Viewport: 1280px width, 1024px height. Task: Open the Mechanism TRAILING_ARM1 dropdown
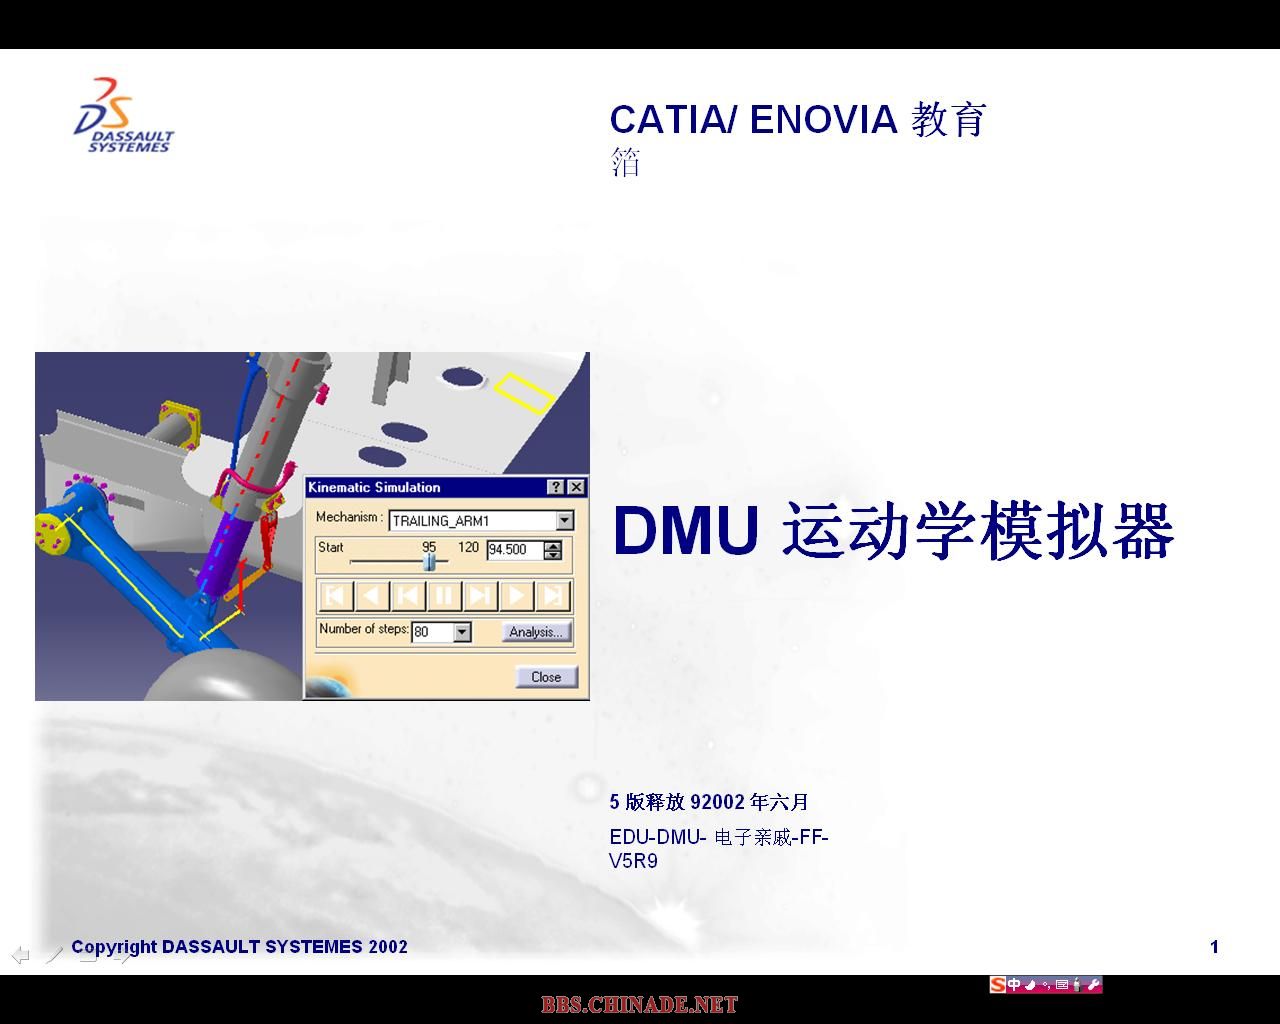565,520
